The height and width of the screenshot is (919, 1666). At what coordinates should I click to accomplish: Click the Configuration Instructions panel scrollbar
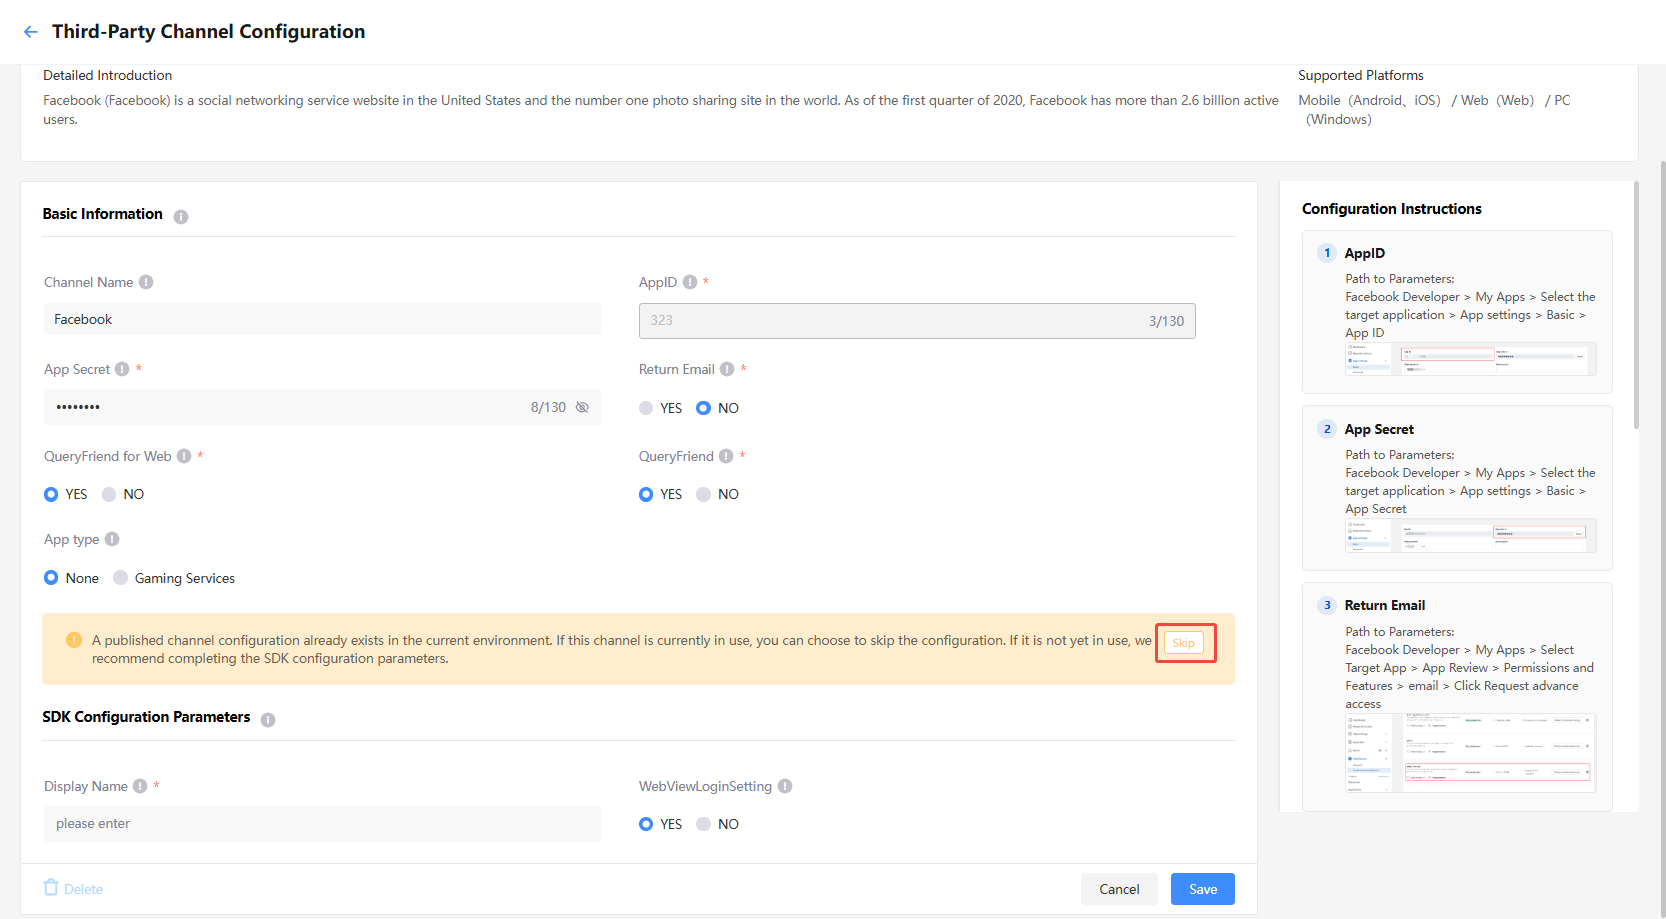1636,305
